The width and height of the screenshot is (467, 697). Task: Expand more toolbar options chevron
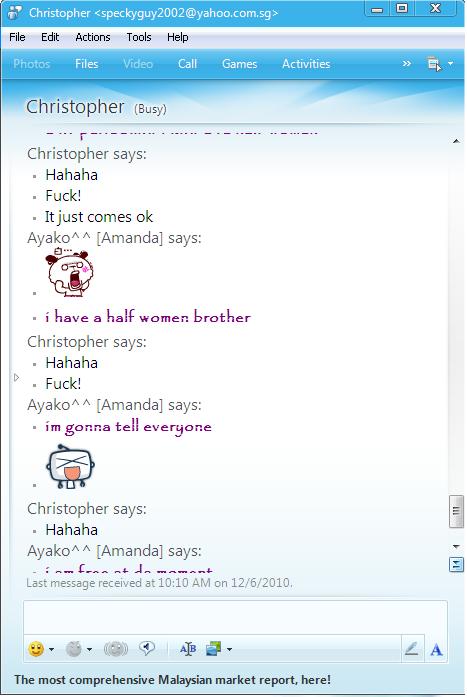(x=407, y=64)
